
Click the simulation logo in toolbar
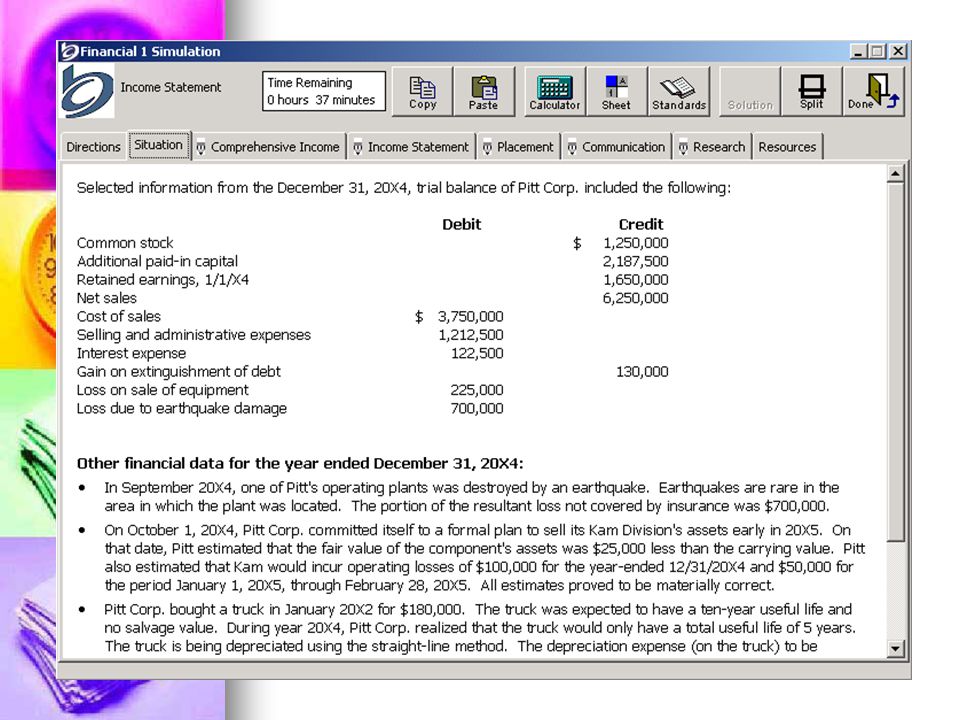tap(88, 92)
